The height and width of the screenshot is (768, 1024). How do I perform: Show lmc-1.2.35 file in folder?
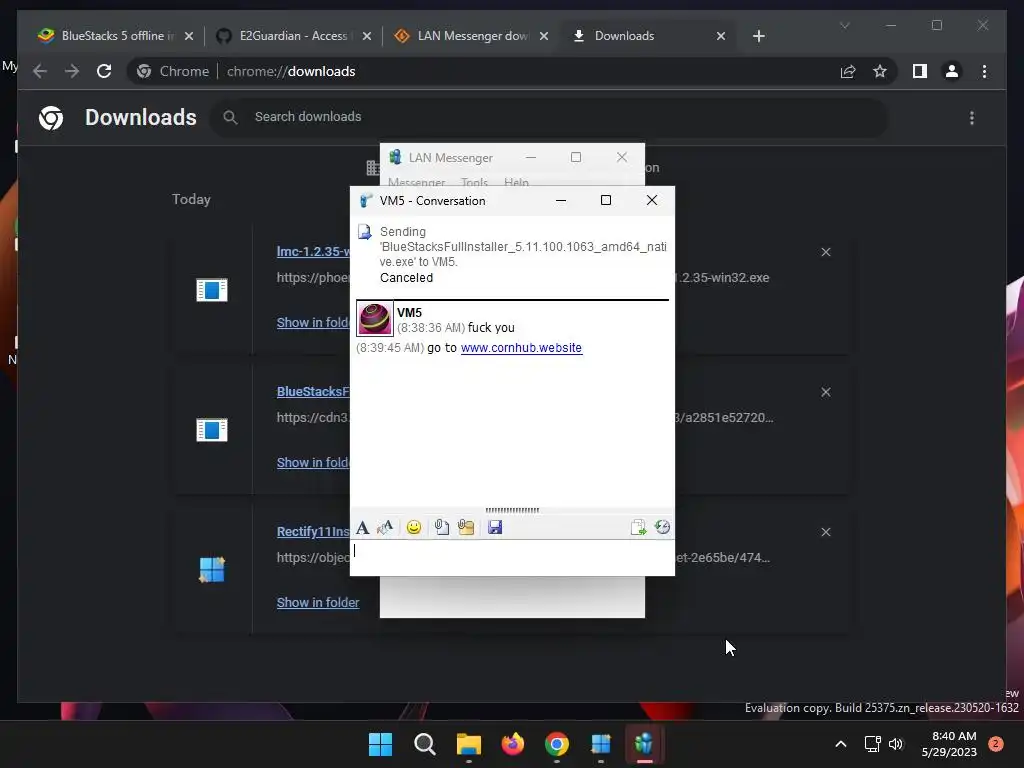coord(313,323)
